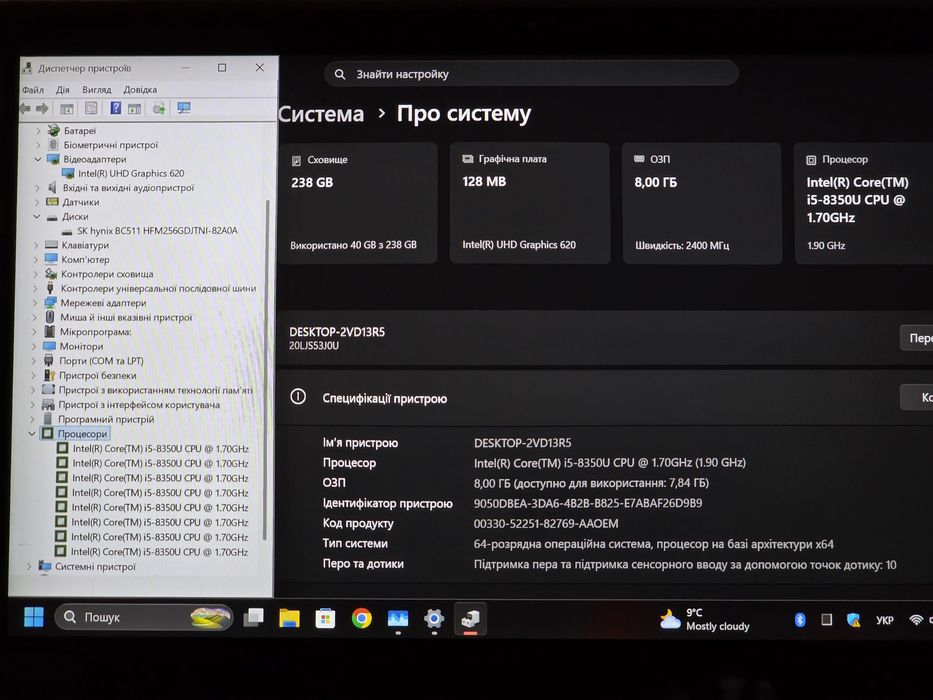The height and width of the screenshot is (700, 933).
Task: Collapse the Диски node
Action: pyautogui.click(x=37, y=217)
